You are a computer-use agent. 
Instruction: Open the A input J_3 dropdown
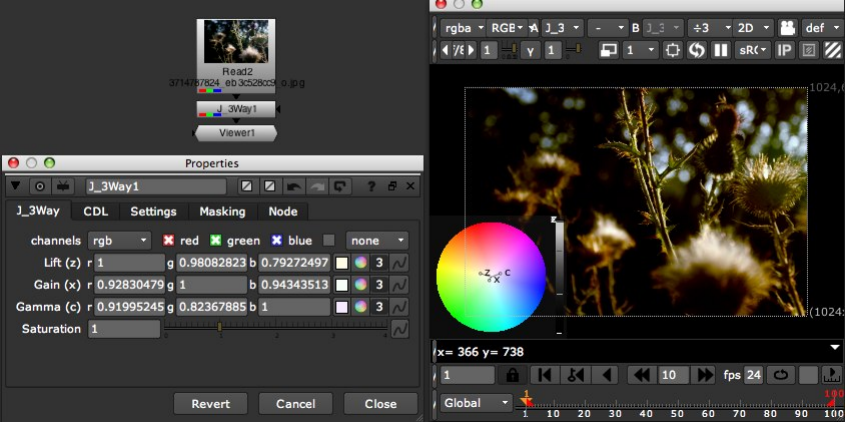tap(563, 27)
